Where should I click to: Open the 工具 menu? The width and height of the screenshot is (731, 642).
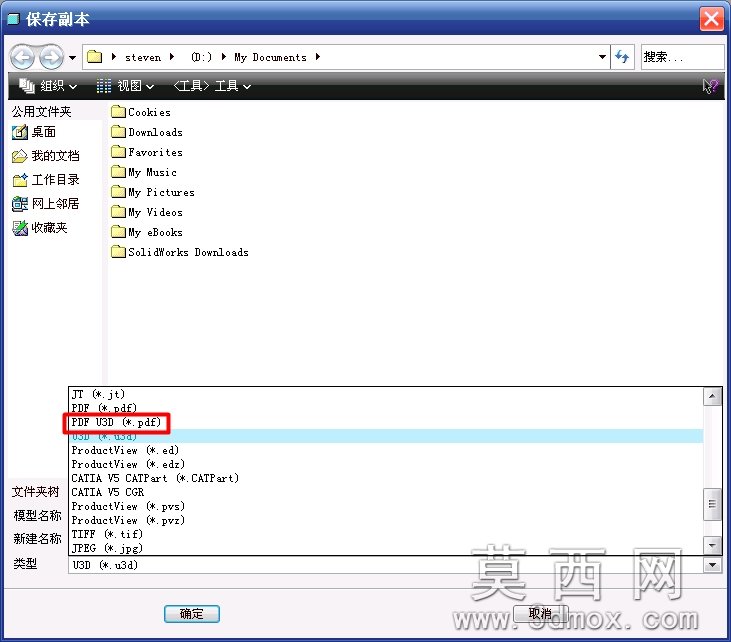coord(212,86)
